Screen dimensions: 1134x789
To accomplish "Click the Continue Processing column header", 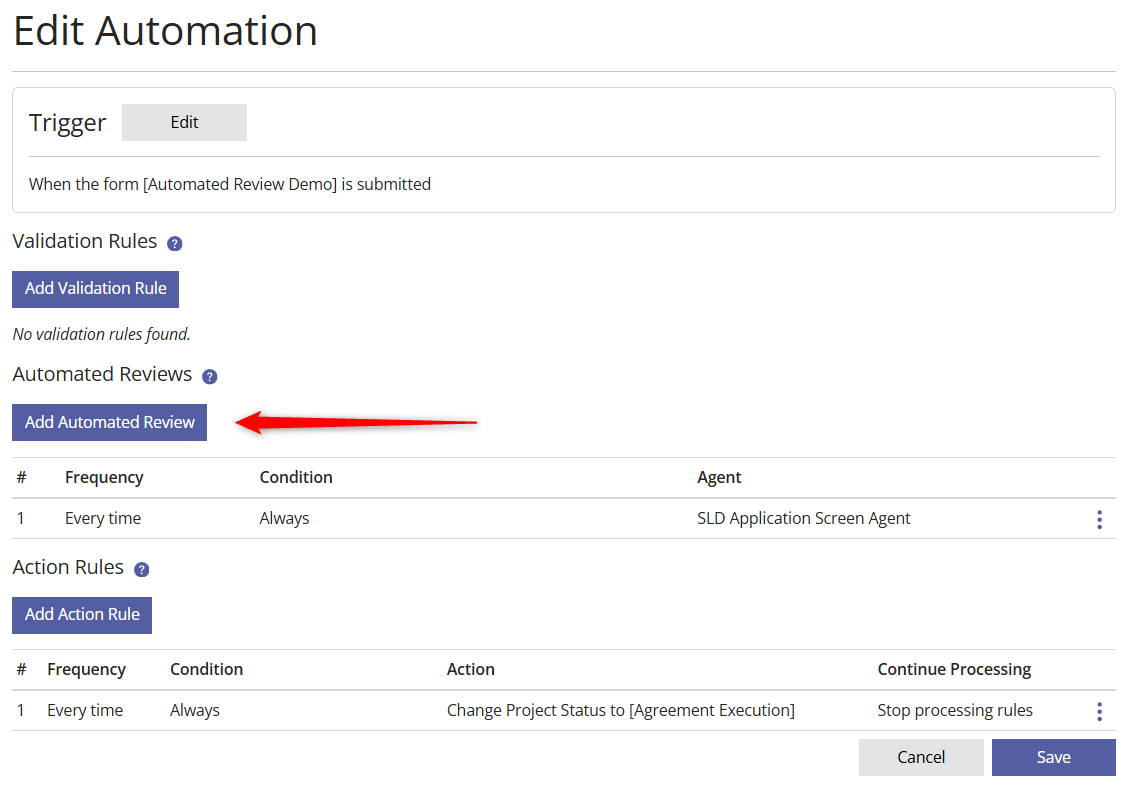I will [954, 670].
